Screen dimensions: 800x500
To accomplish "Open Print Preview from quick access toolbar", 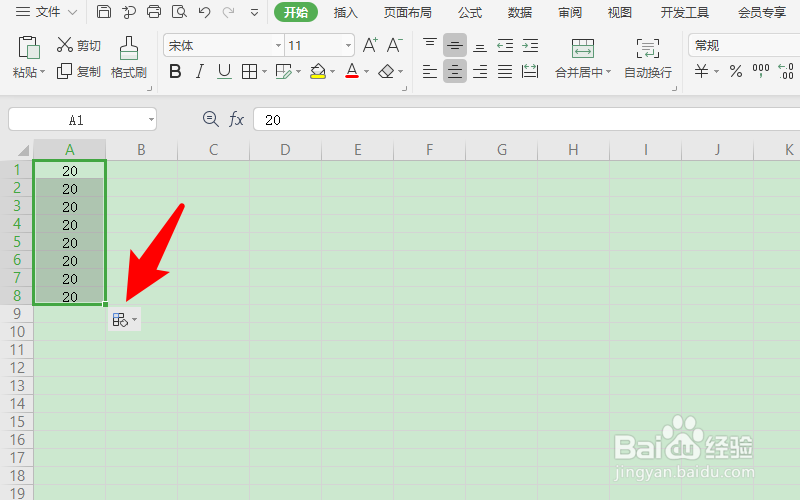I will [x=179, y=12].
